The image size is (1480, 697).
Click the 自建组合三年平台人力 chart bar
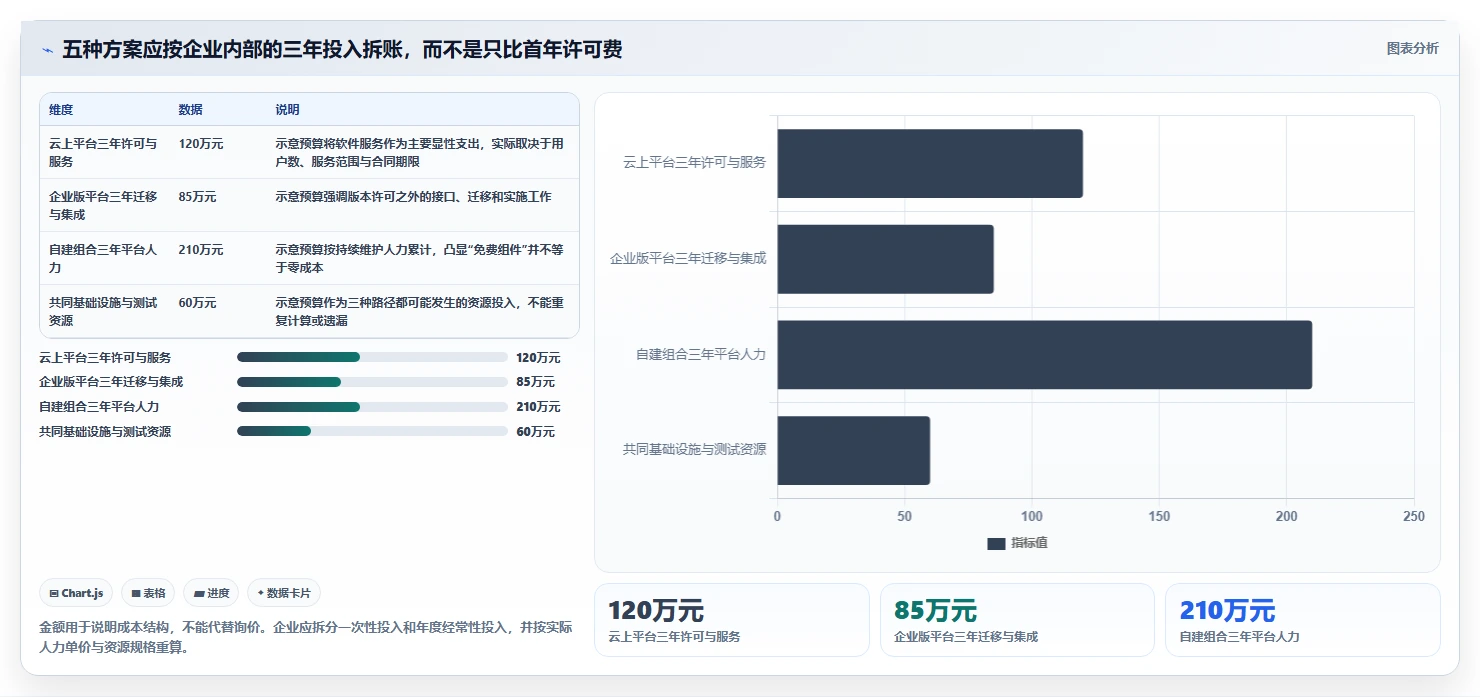pyautogui.click(x=1044, y=354)
